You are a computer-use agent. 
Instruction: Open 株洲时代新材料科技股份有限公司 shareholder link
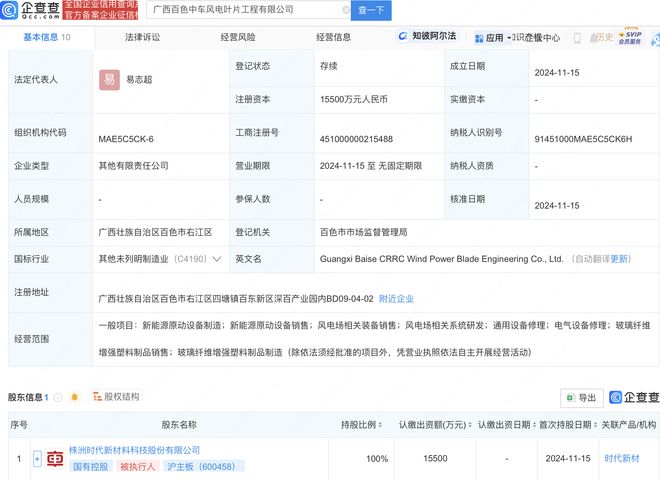pos(134,451)
